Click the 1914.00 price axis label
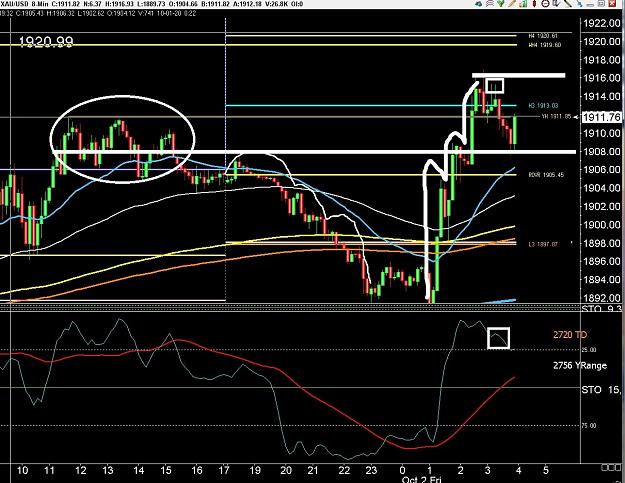 [602, 96]
